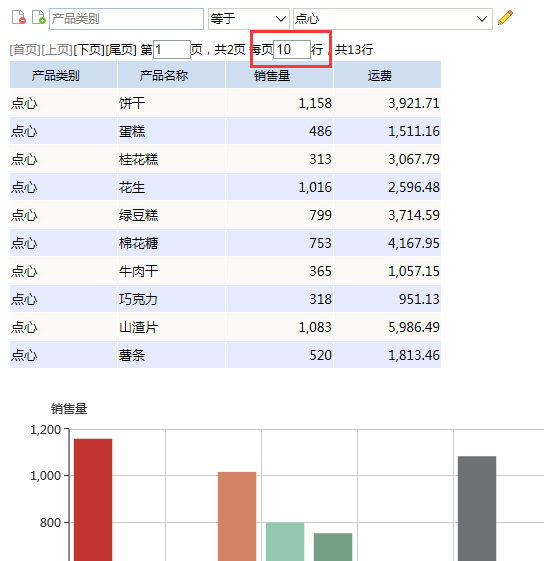Click the 首页 first page link
The width and height of the screenshot is (544, 561).
[25, 50]
